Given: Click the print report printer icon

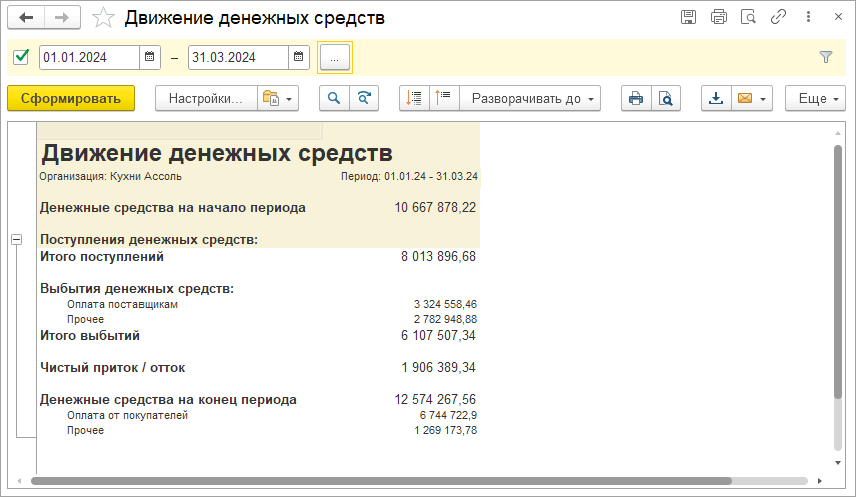Looking at the screenshot, I should point(635,98).
